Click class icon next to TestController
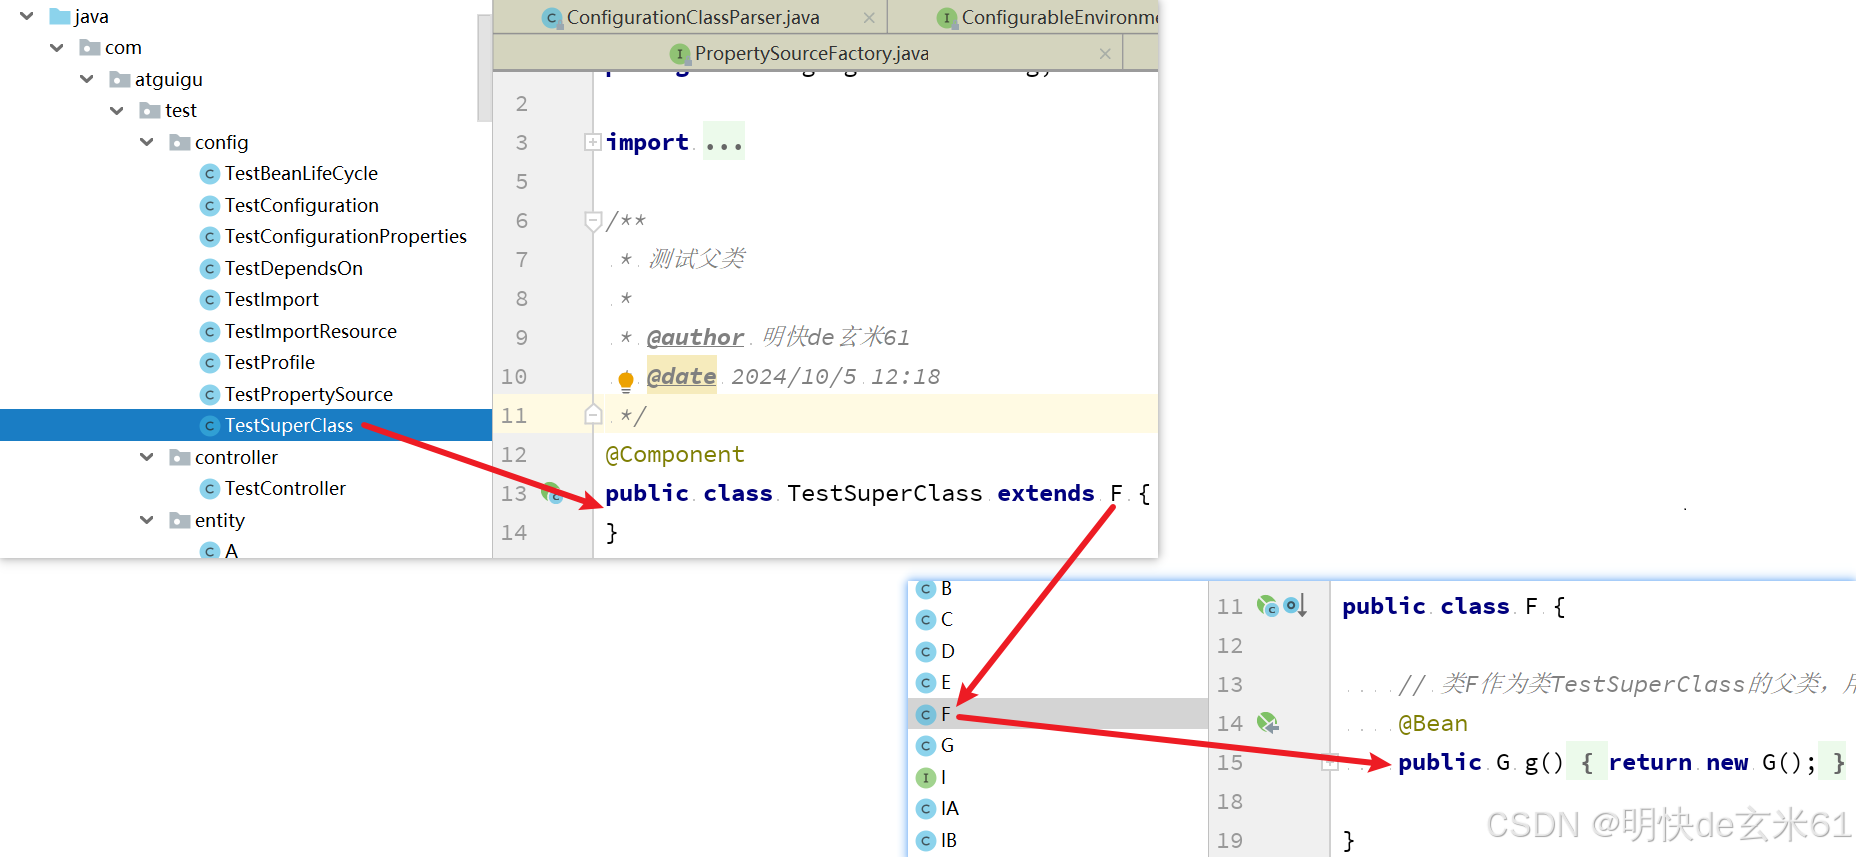 coord(210,489)
